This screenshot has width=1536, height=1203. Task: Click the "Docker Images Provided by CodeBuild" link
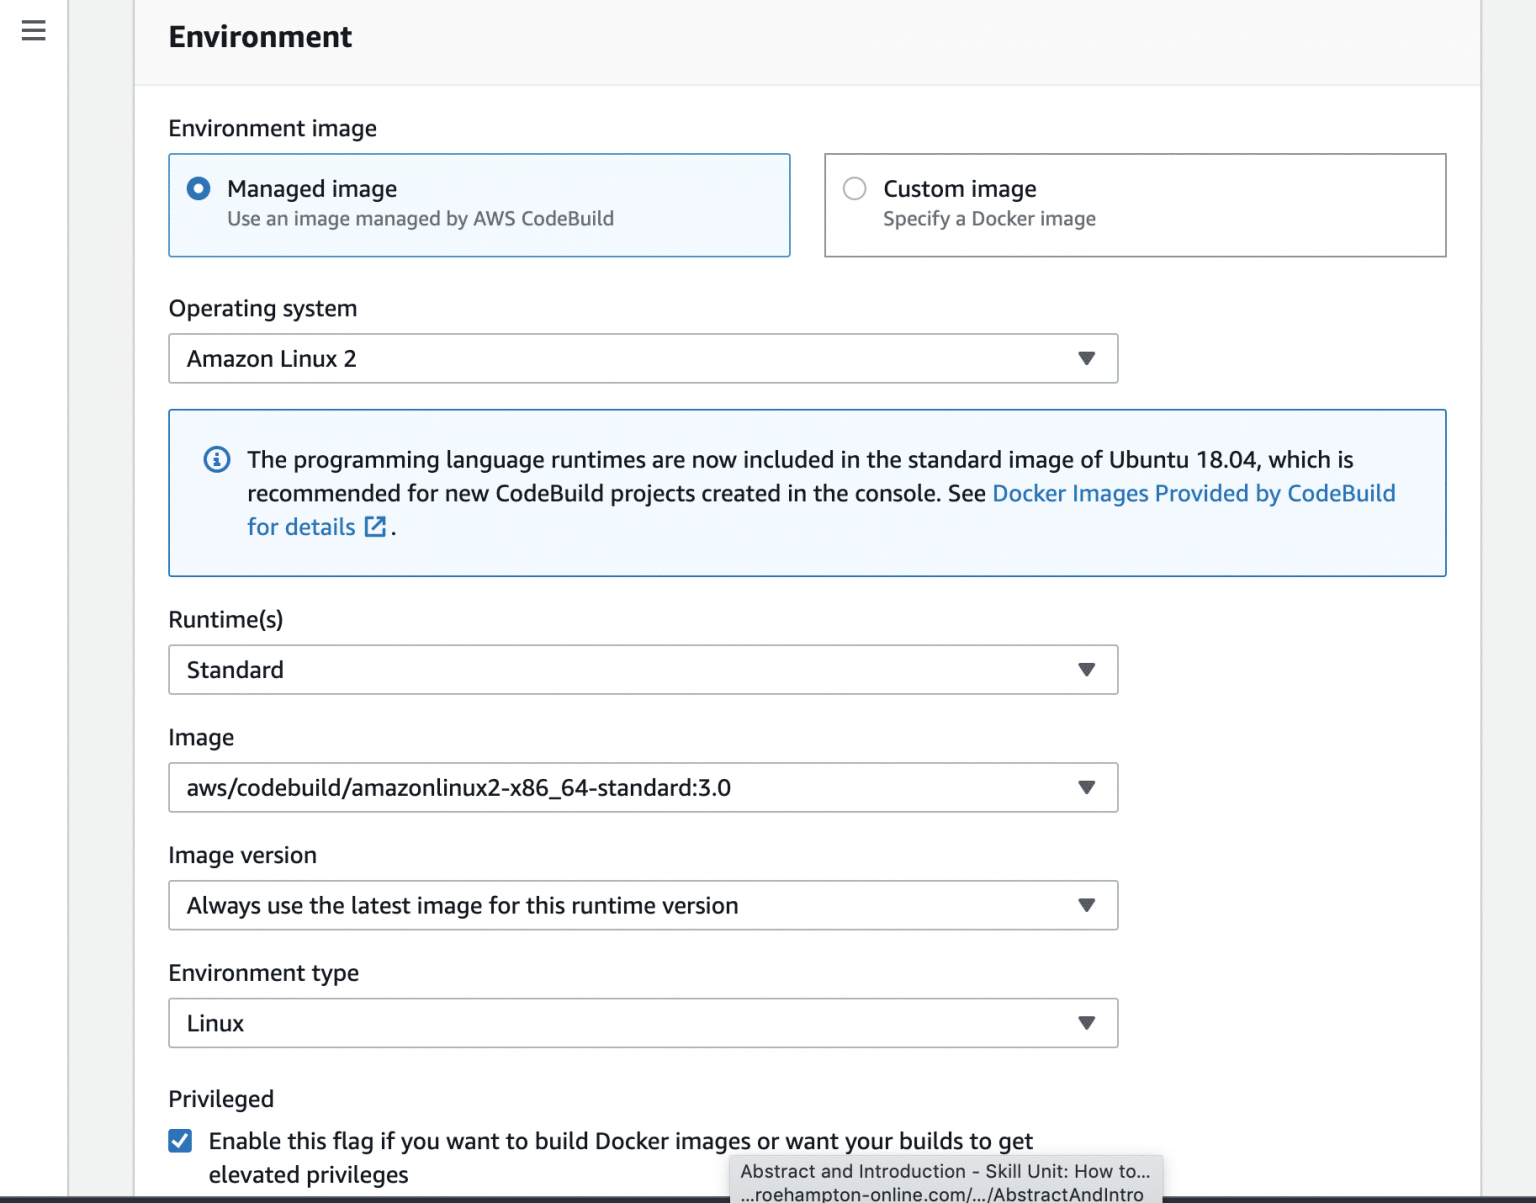tap(1193, 493)
